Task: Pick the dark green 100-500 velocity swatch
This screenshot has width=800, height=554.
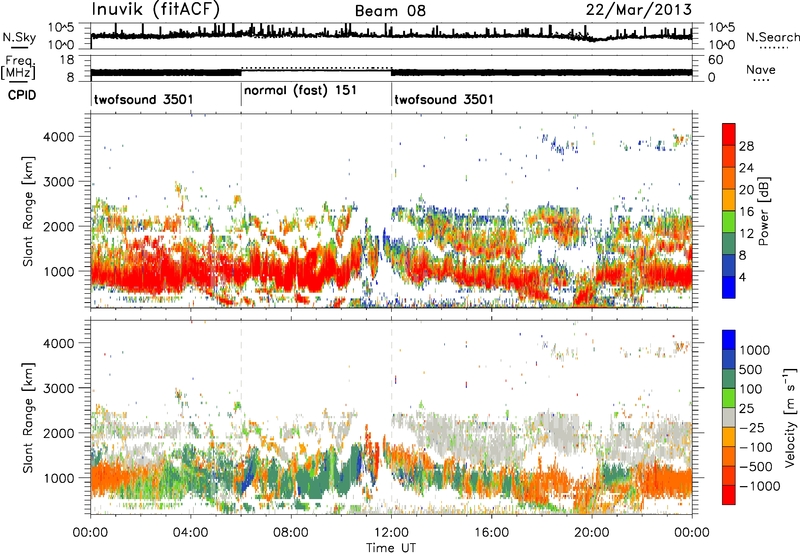Action: tap(729, 380)
